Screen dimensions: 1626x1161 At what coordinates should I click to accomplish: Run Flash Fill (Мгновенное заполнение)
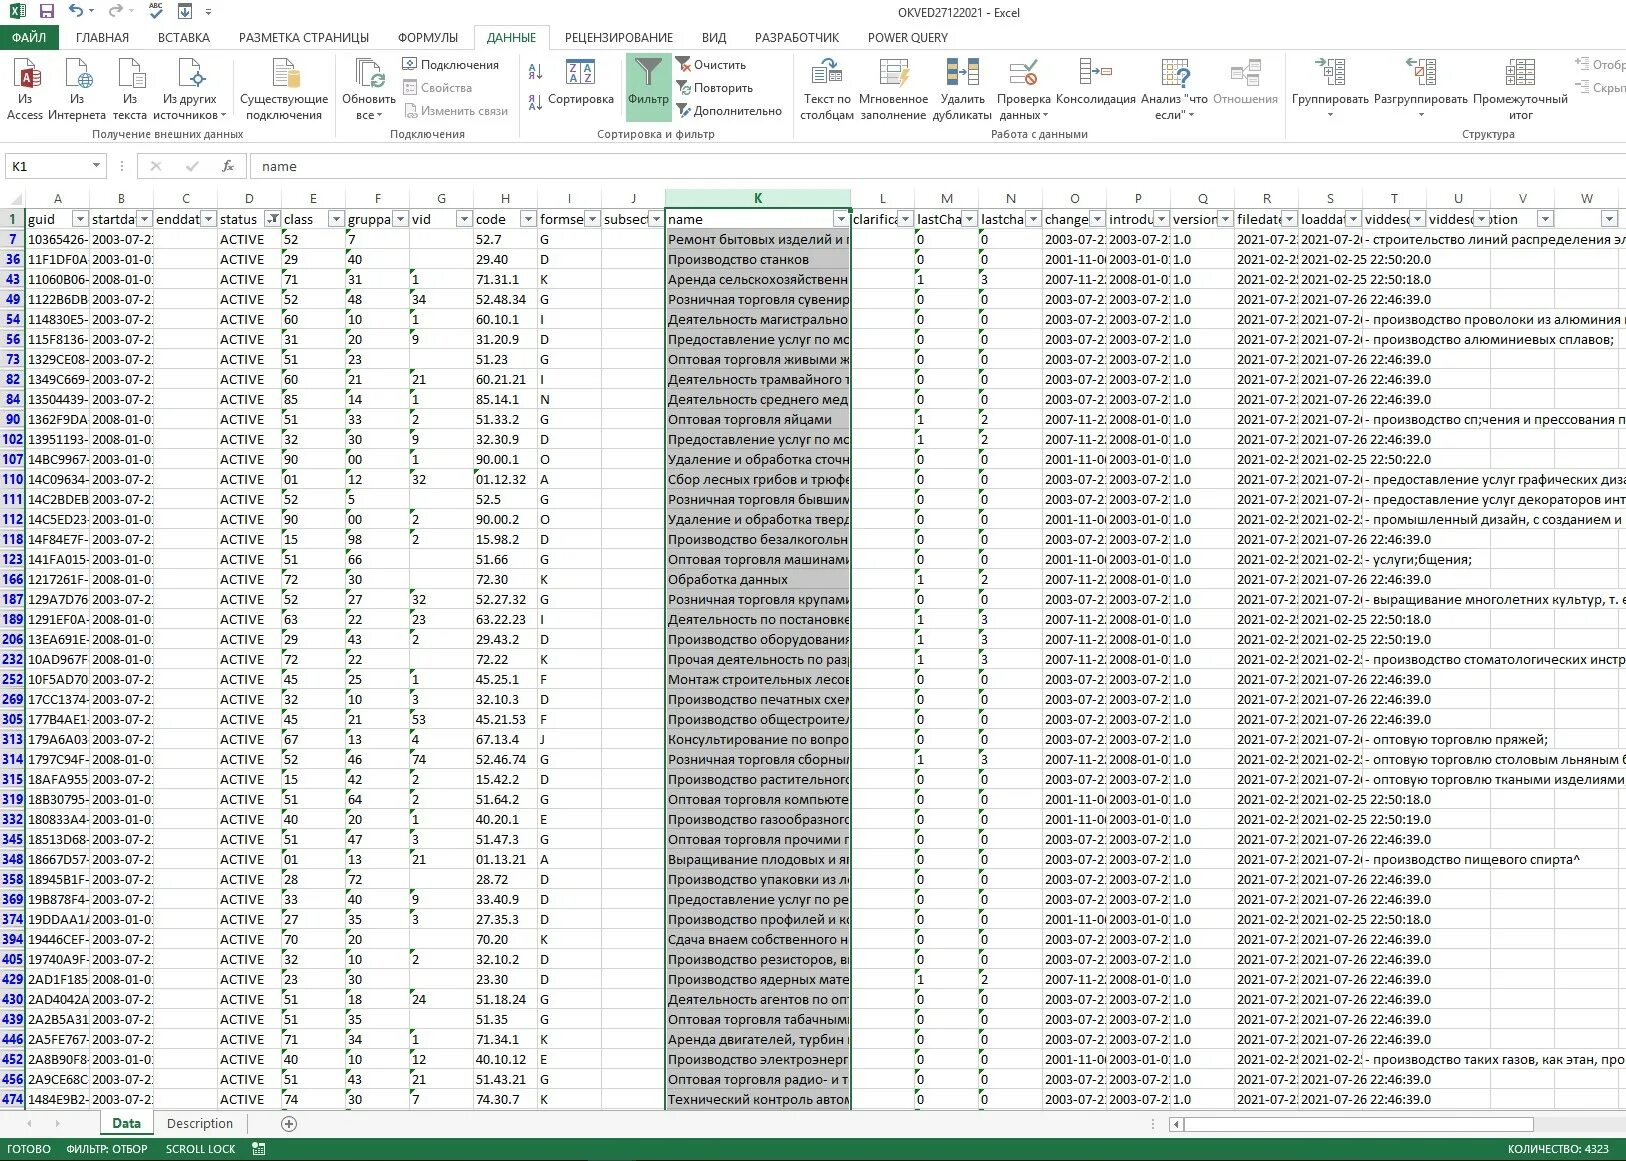[x=893, y=88]
